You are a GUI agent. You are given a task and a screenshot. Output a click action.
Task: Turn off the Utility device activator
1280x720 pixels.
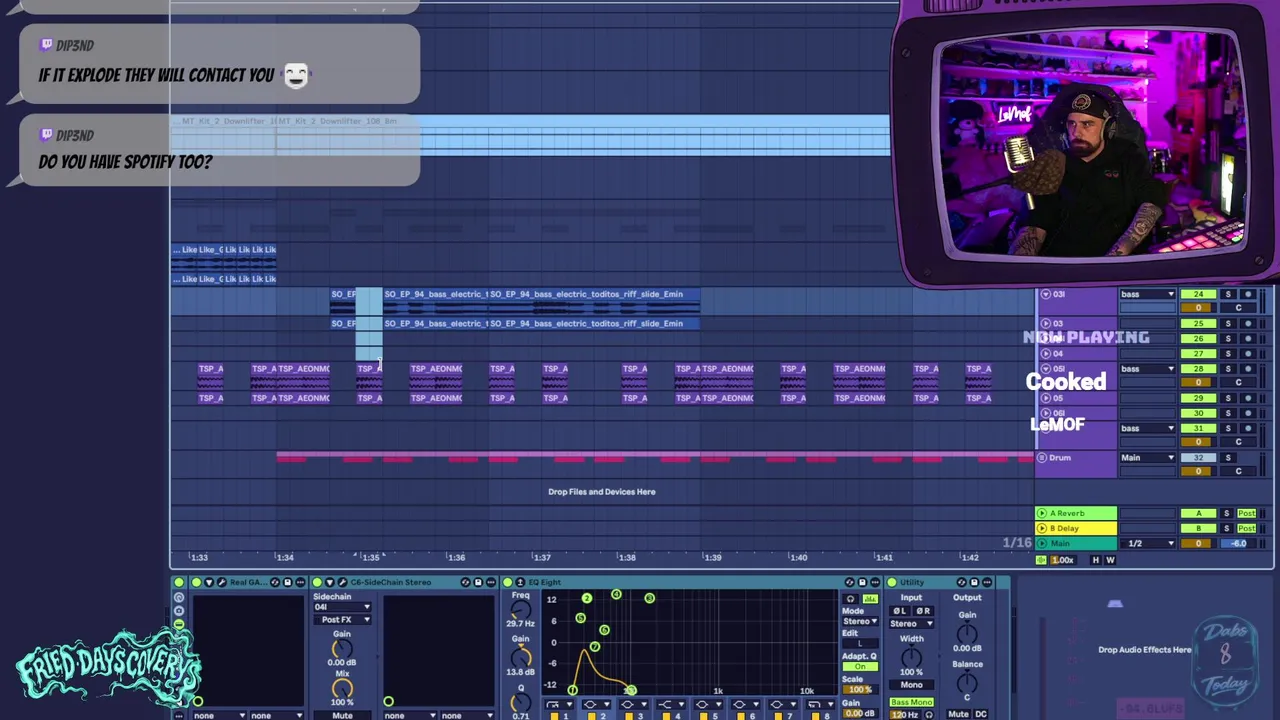point(891,582)
